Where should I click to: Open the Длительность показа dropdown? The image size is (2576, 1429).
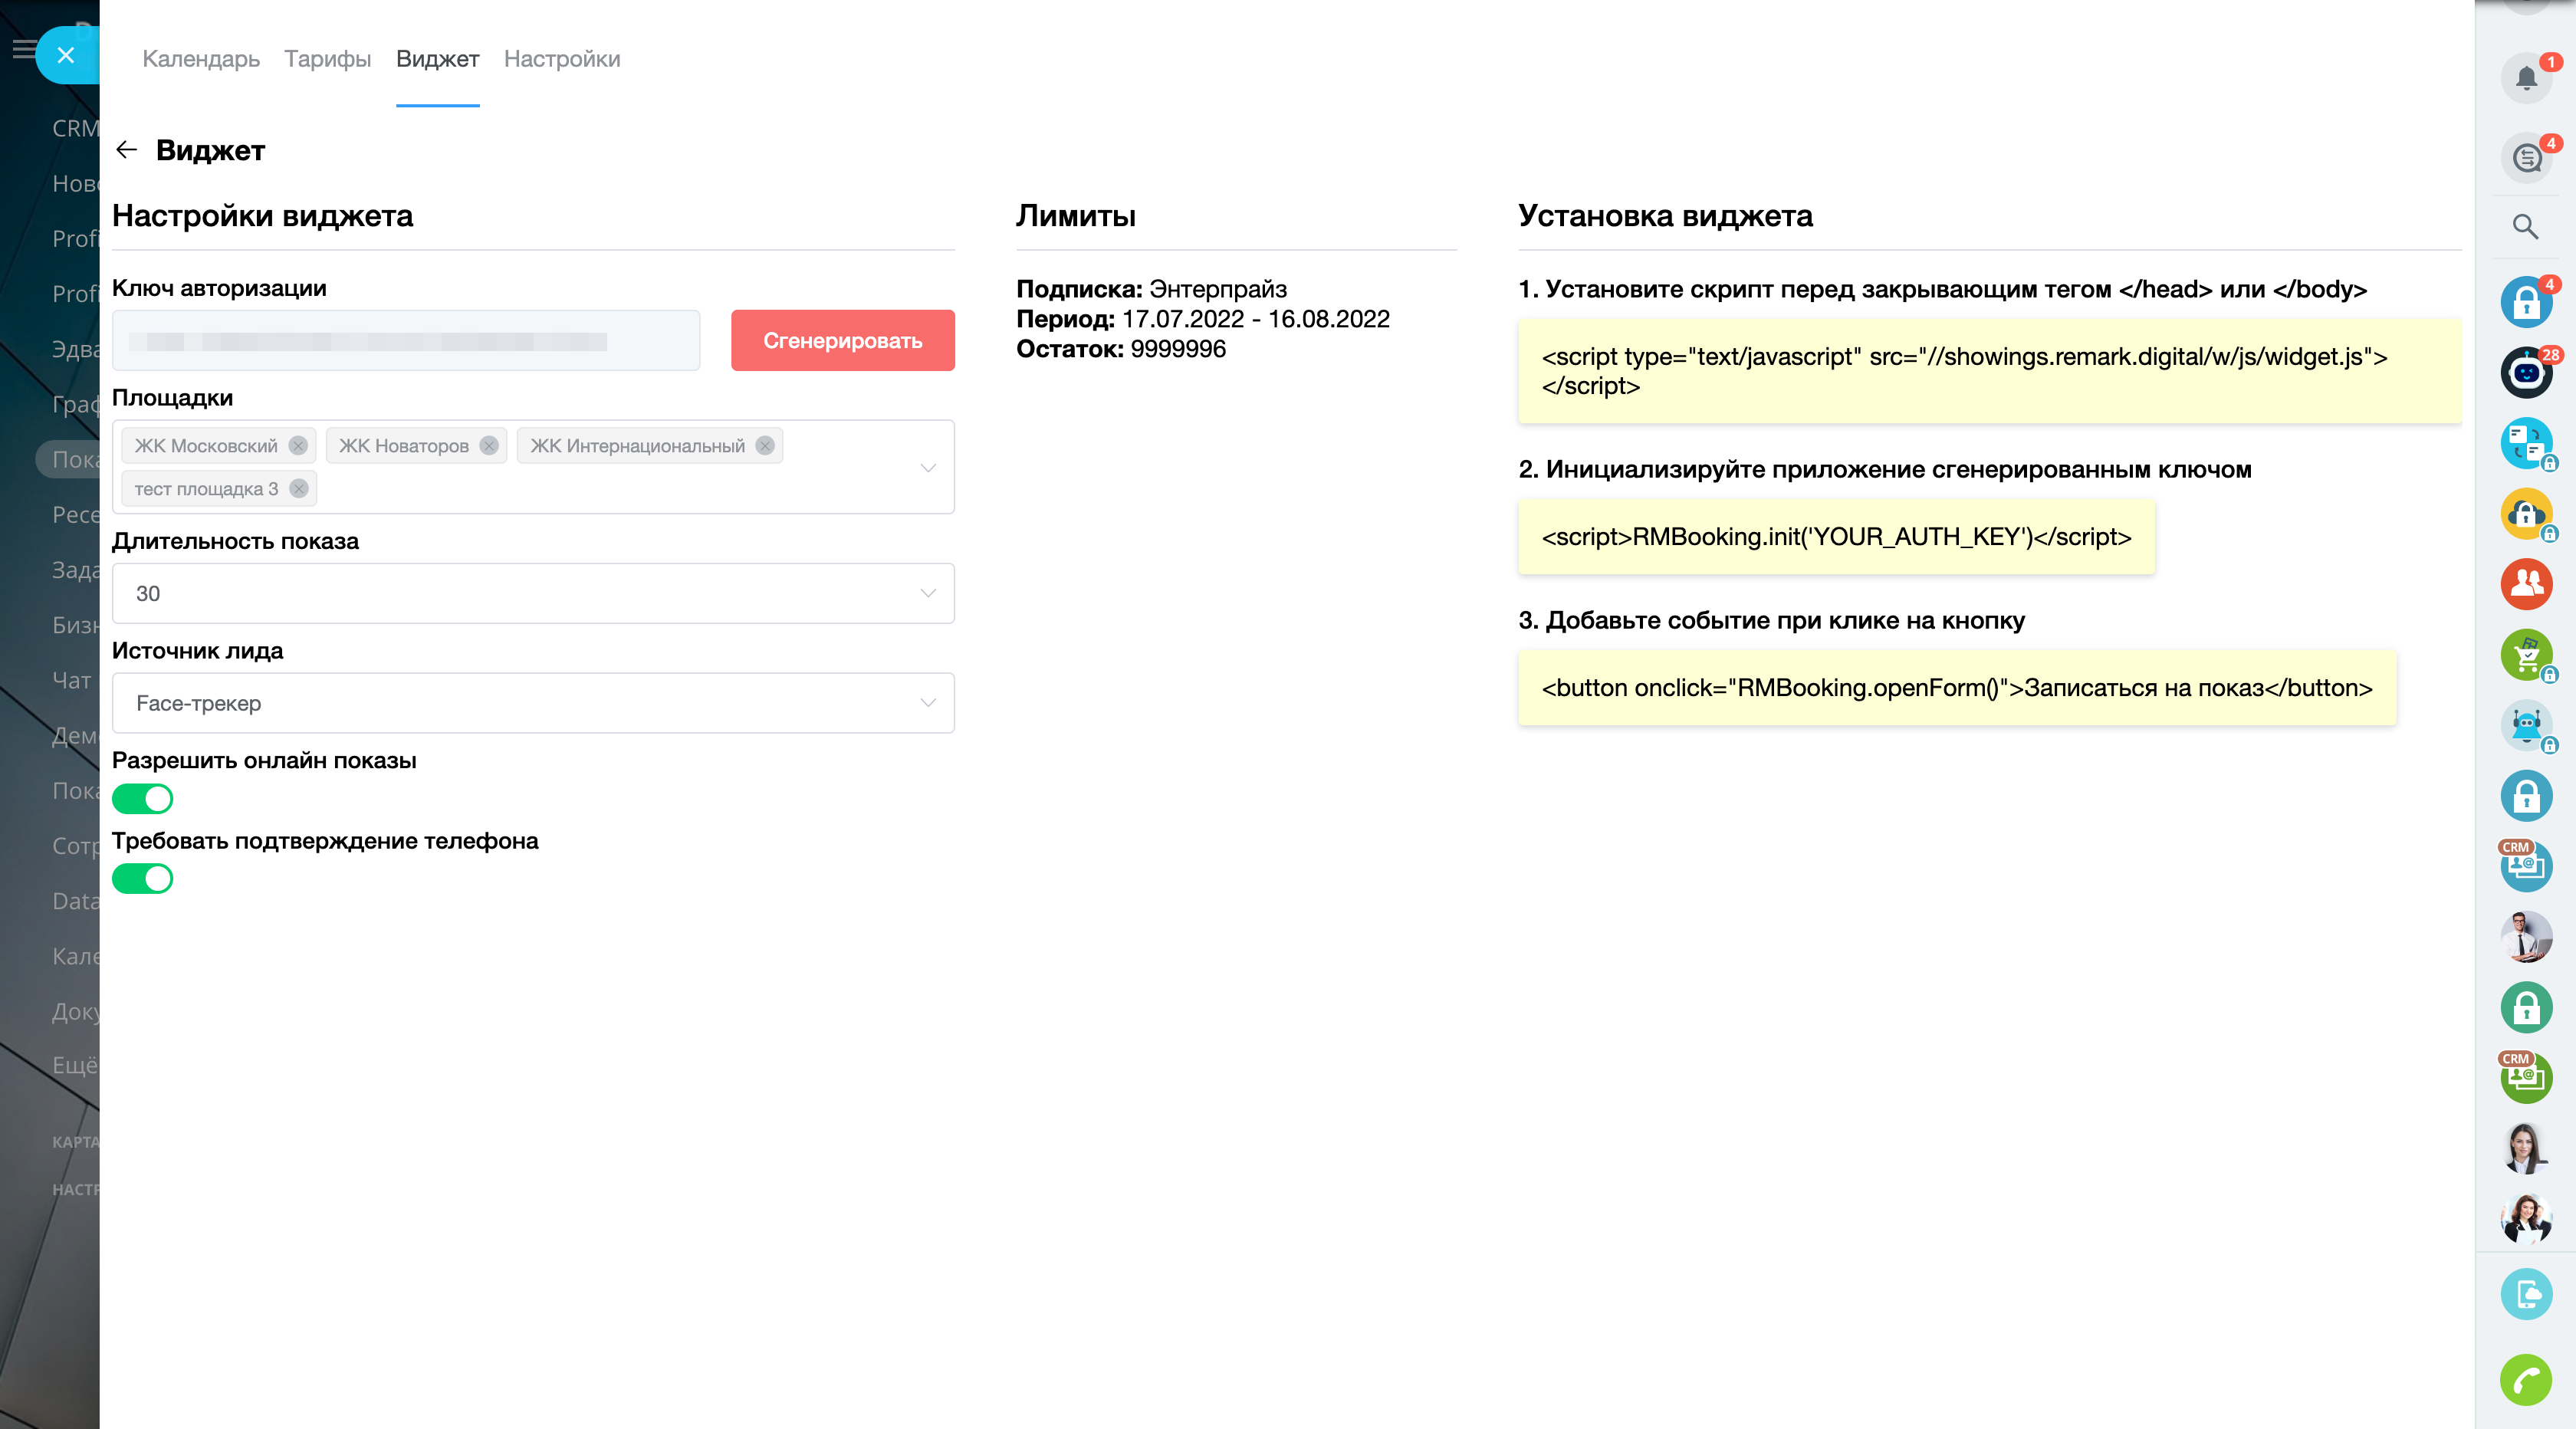(x=533, y=594)
